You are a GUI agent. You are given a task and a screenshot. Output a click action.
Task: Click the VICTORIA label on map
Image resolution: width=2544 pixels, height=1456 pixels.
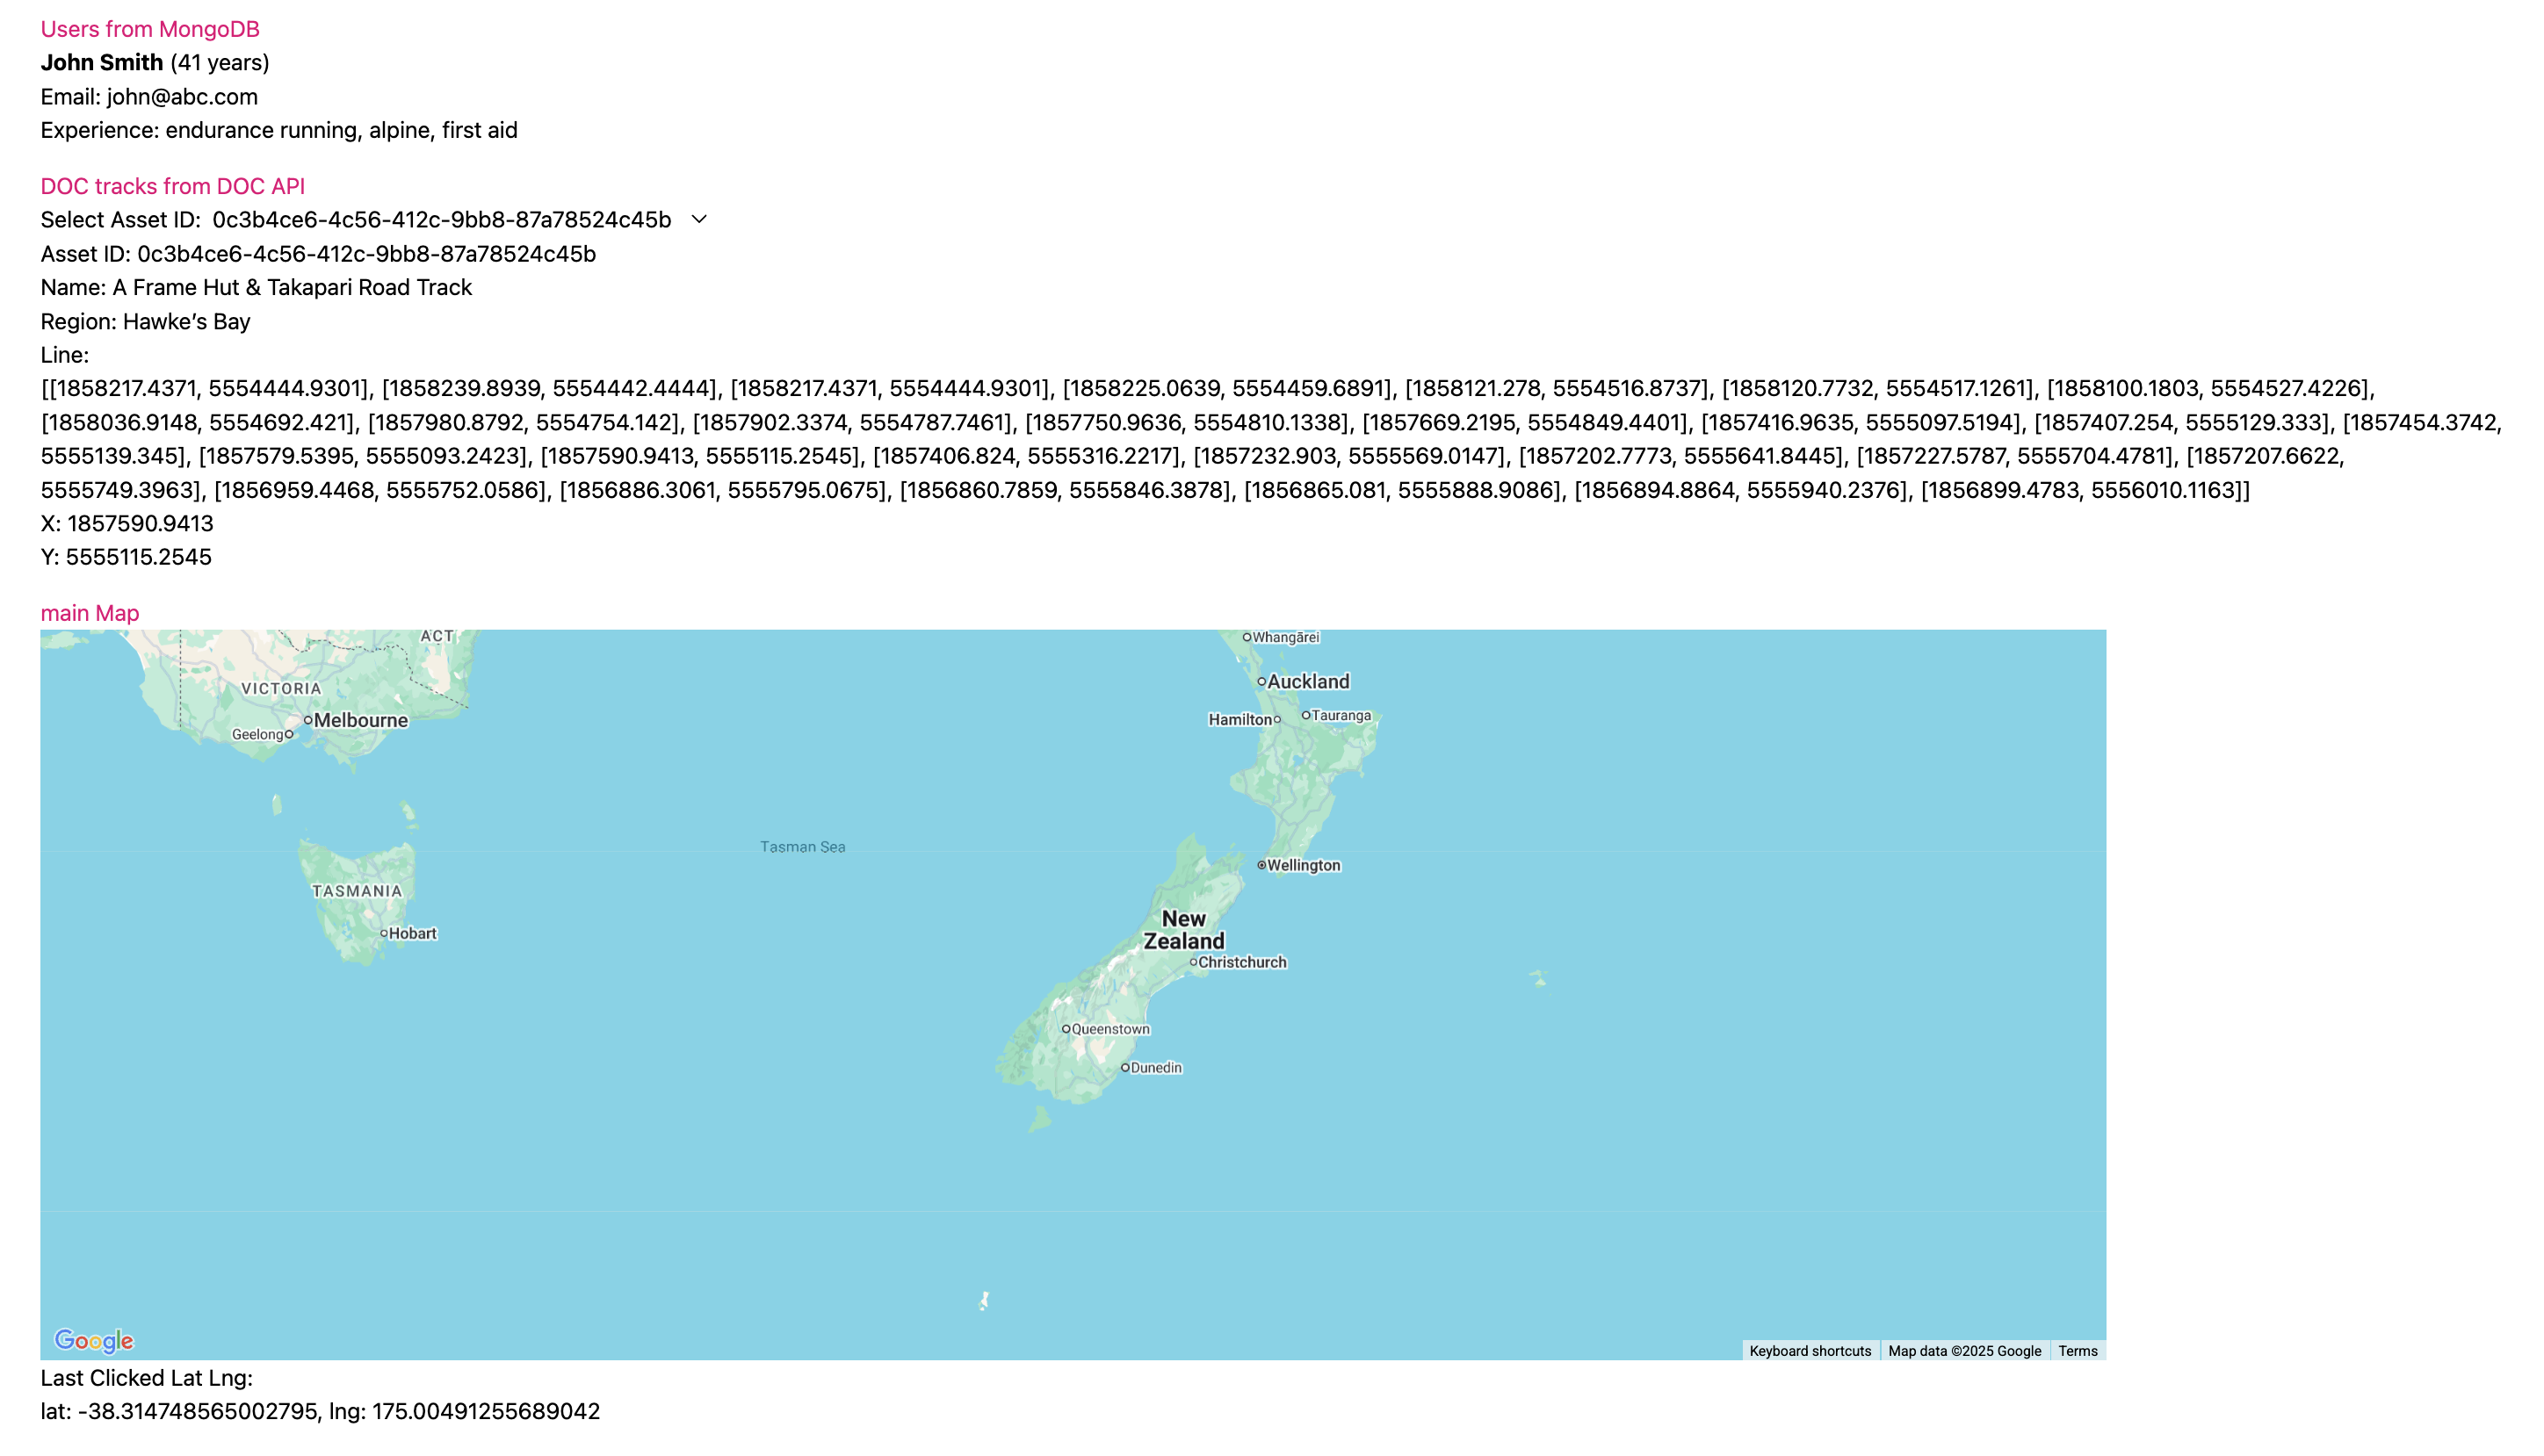(x=282, y=688)
